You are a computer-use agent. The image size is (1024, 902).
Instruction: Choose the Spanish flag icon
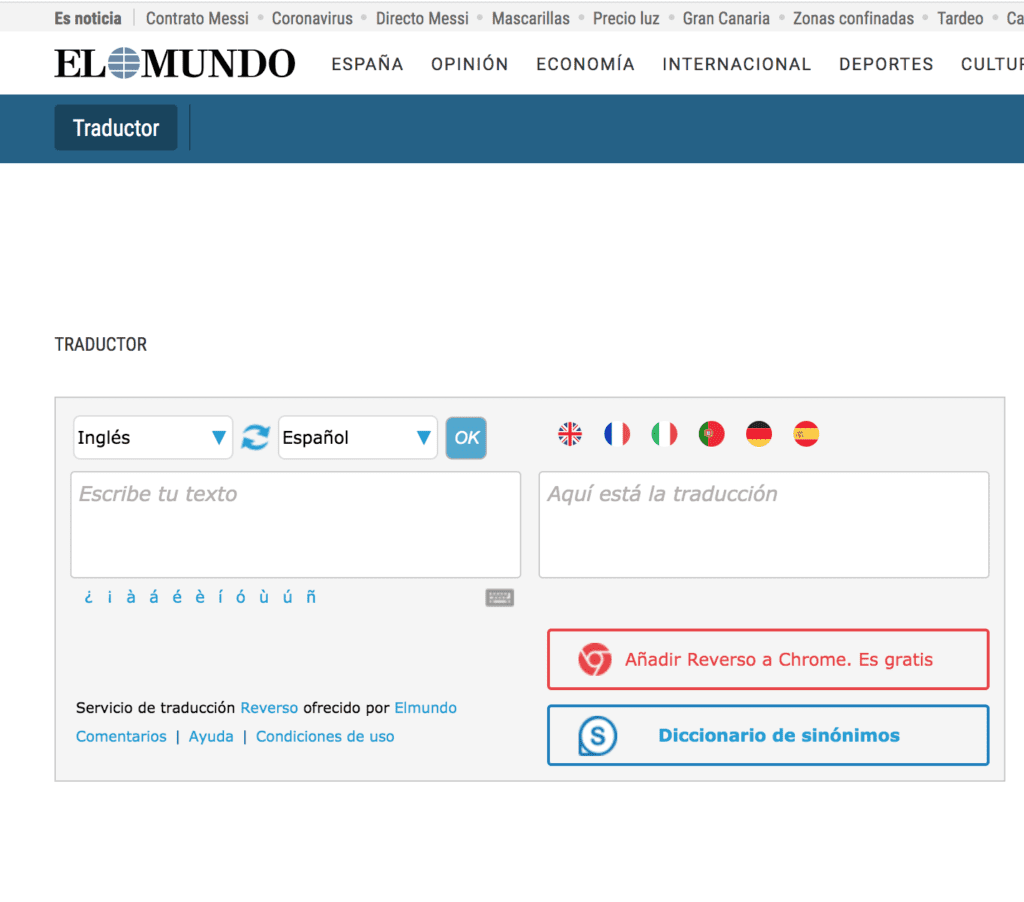point(806,434)
